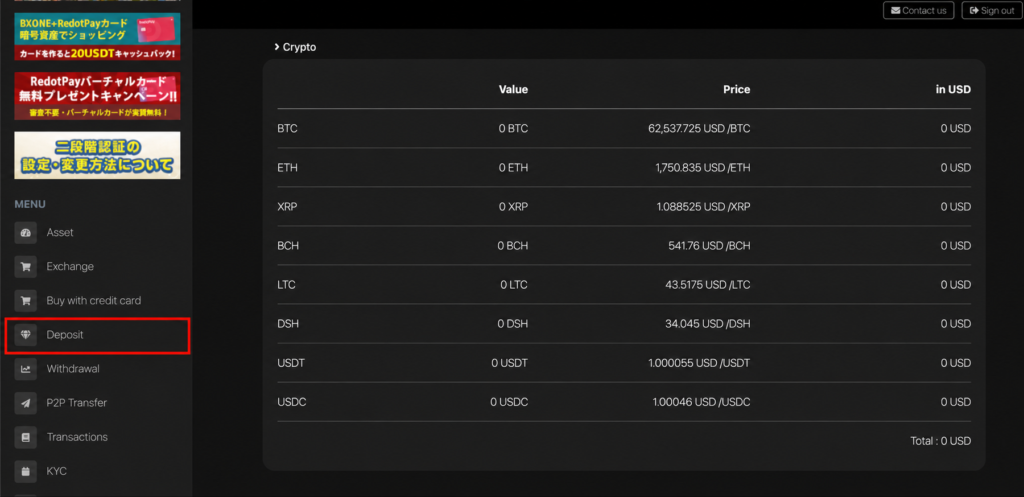Open the RedotPay virtual card campaign banner
Viewport: 1024px width, 497px height.
(97, 96)
